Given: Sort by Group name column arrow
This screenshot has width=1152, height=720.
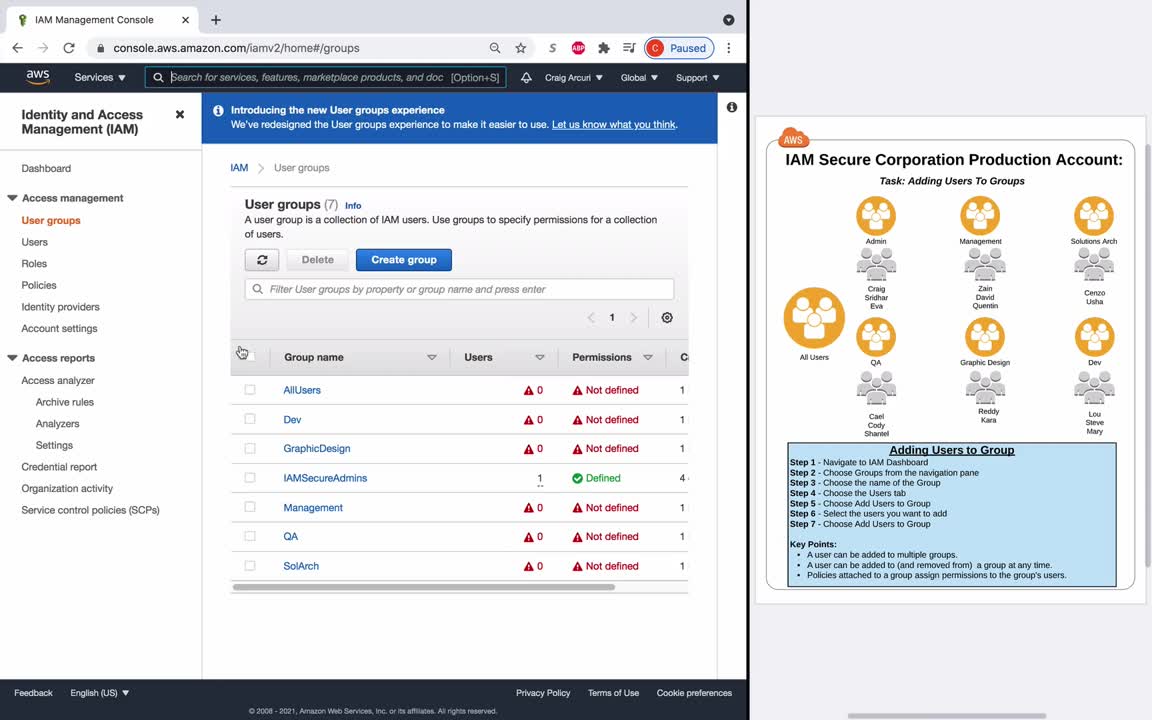Looking at the screenshot, I should pos(432,357).
